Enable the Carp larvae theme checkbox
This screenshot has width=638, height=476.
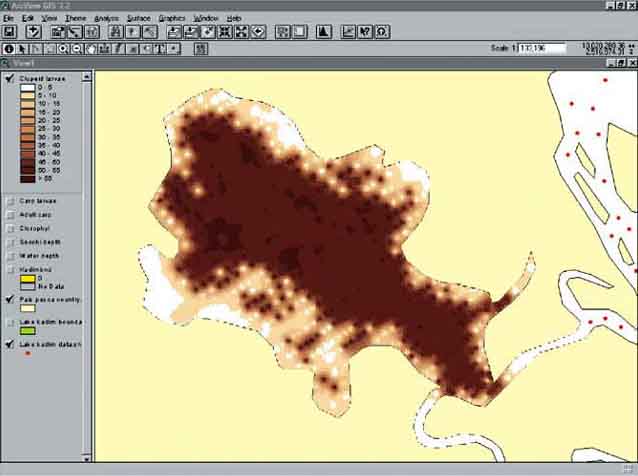9,201
